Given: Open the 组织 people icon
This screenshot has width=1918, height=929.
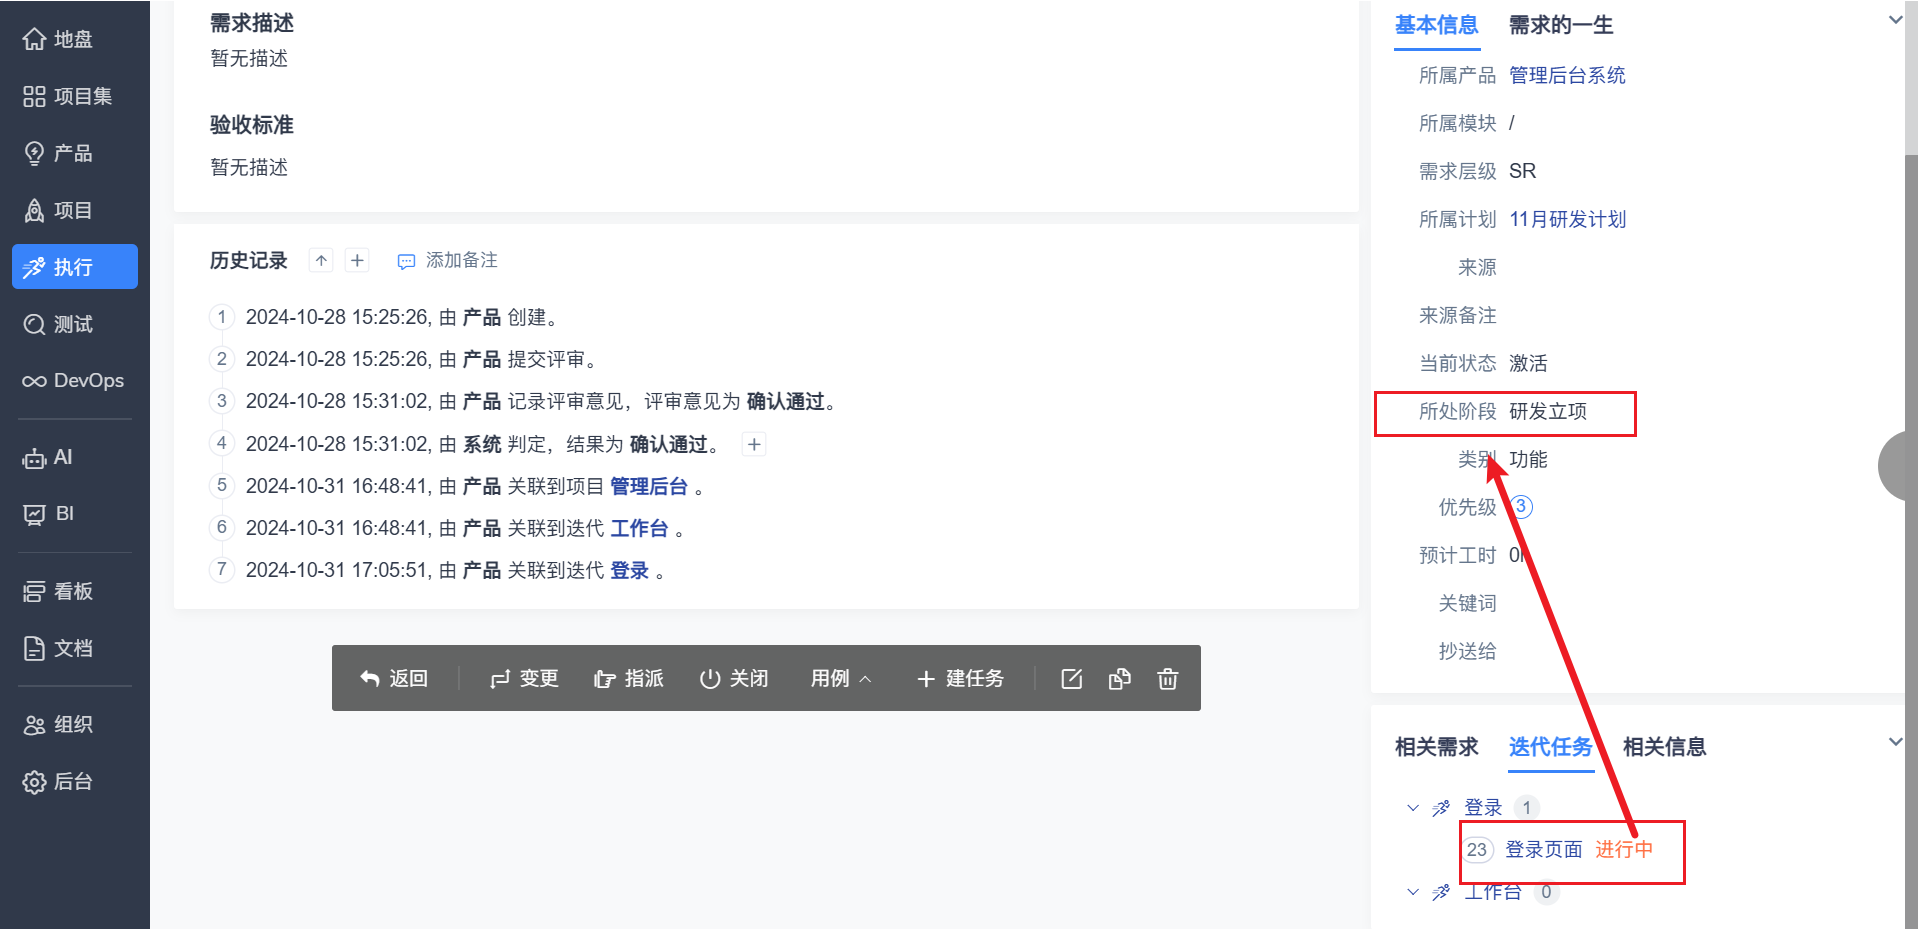Looking at the screenshot, I should pyautogui.click(x=34, y=725).
